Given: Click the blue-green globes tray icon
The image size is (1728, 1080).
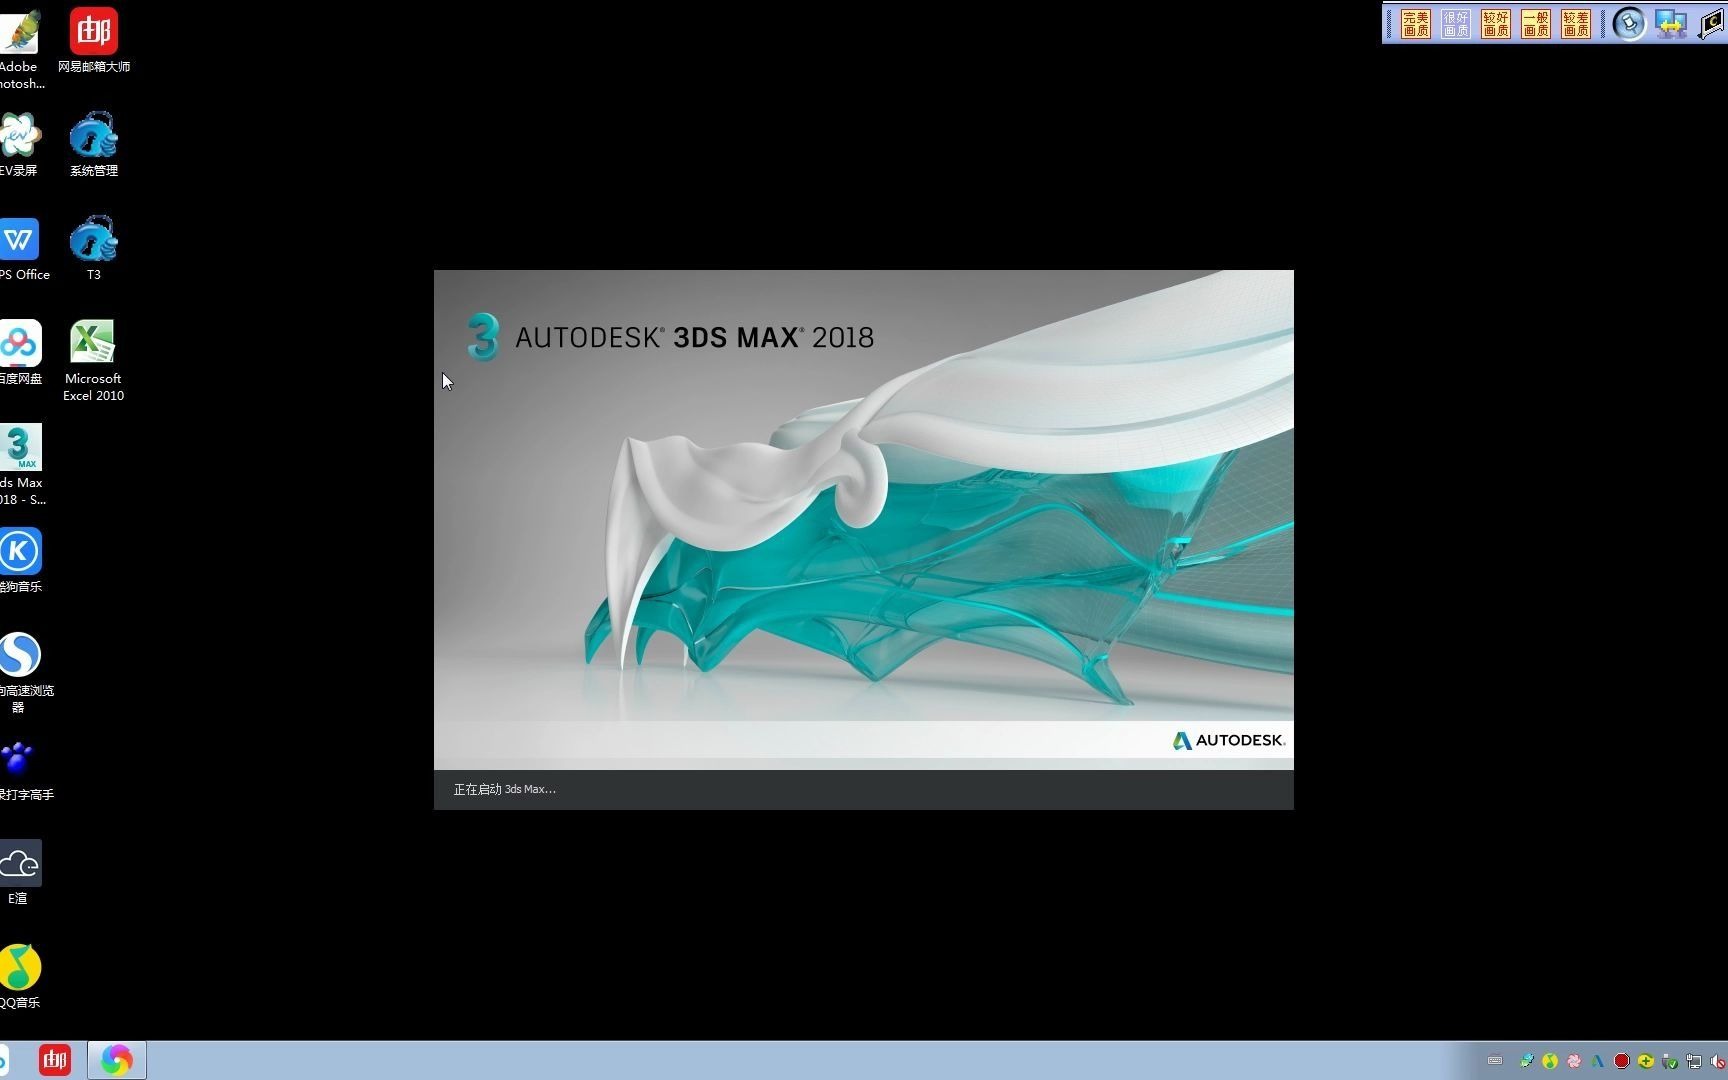Looking at the screenshot, I should click(1526, 1061).
